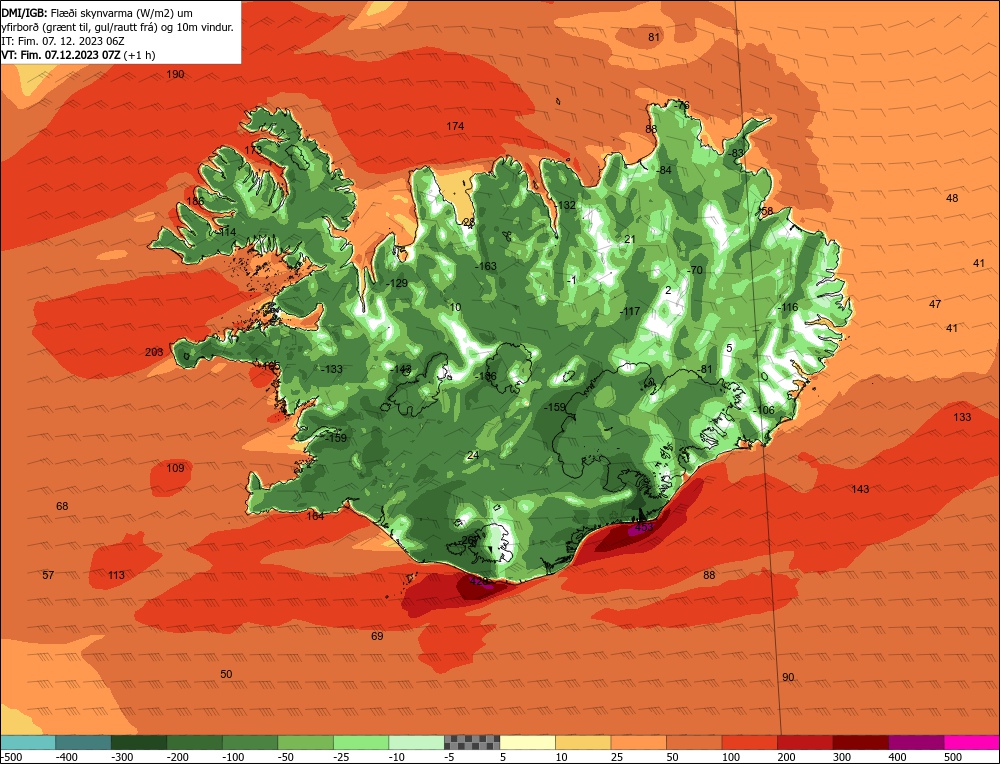Image resolution: width=1000 pixels, height=764 pixels.
Task: Click the map value 113
Action: 116,575
